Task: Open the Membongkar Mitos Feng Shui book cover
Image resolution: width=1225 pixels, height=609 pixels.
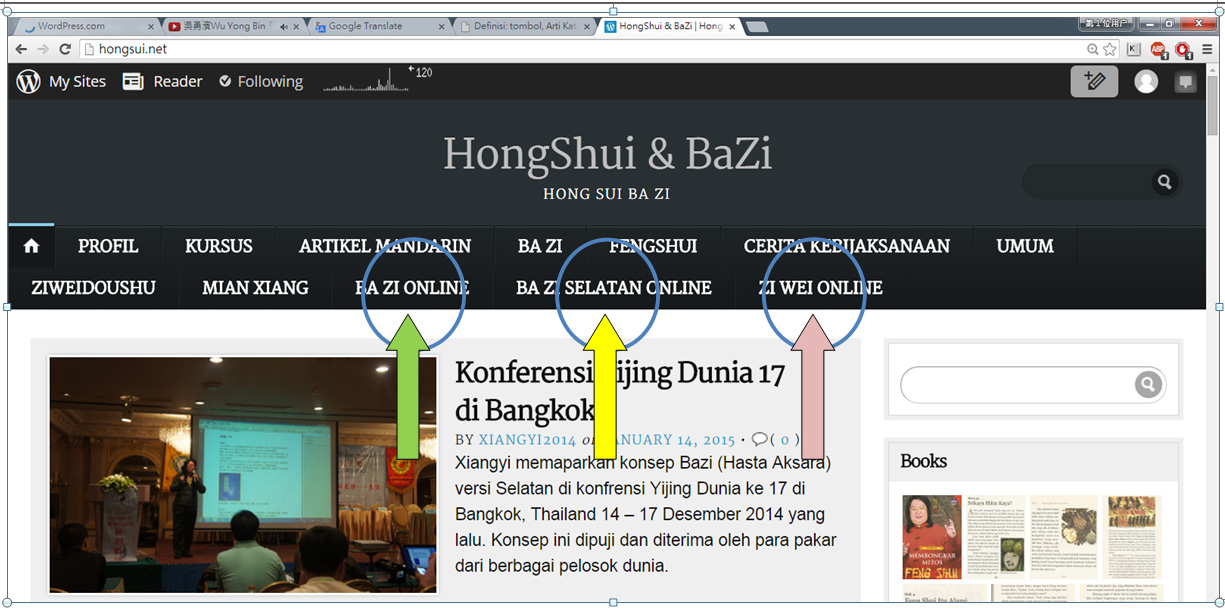Action: point(930,537)
